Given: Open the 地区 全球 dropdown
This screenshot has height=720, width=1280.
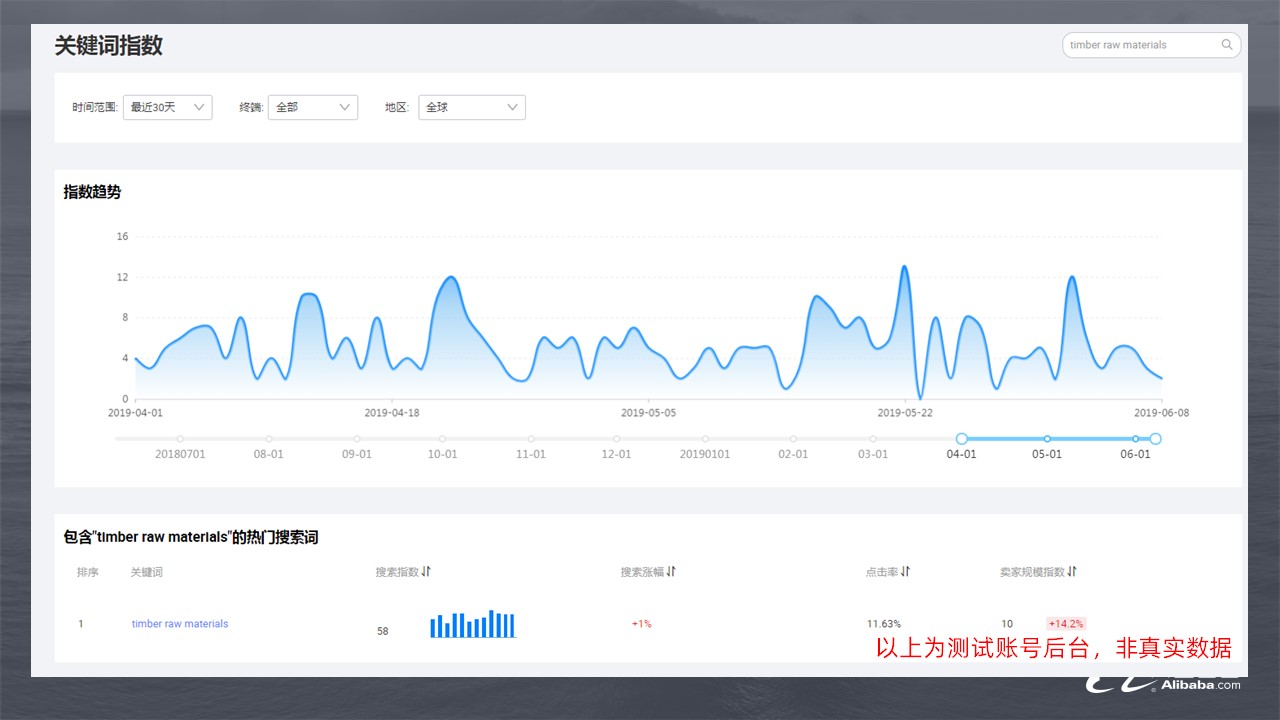Looking at the screenshot, I should tap(472, 107).
